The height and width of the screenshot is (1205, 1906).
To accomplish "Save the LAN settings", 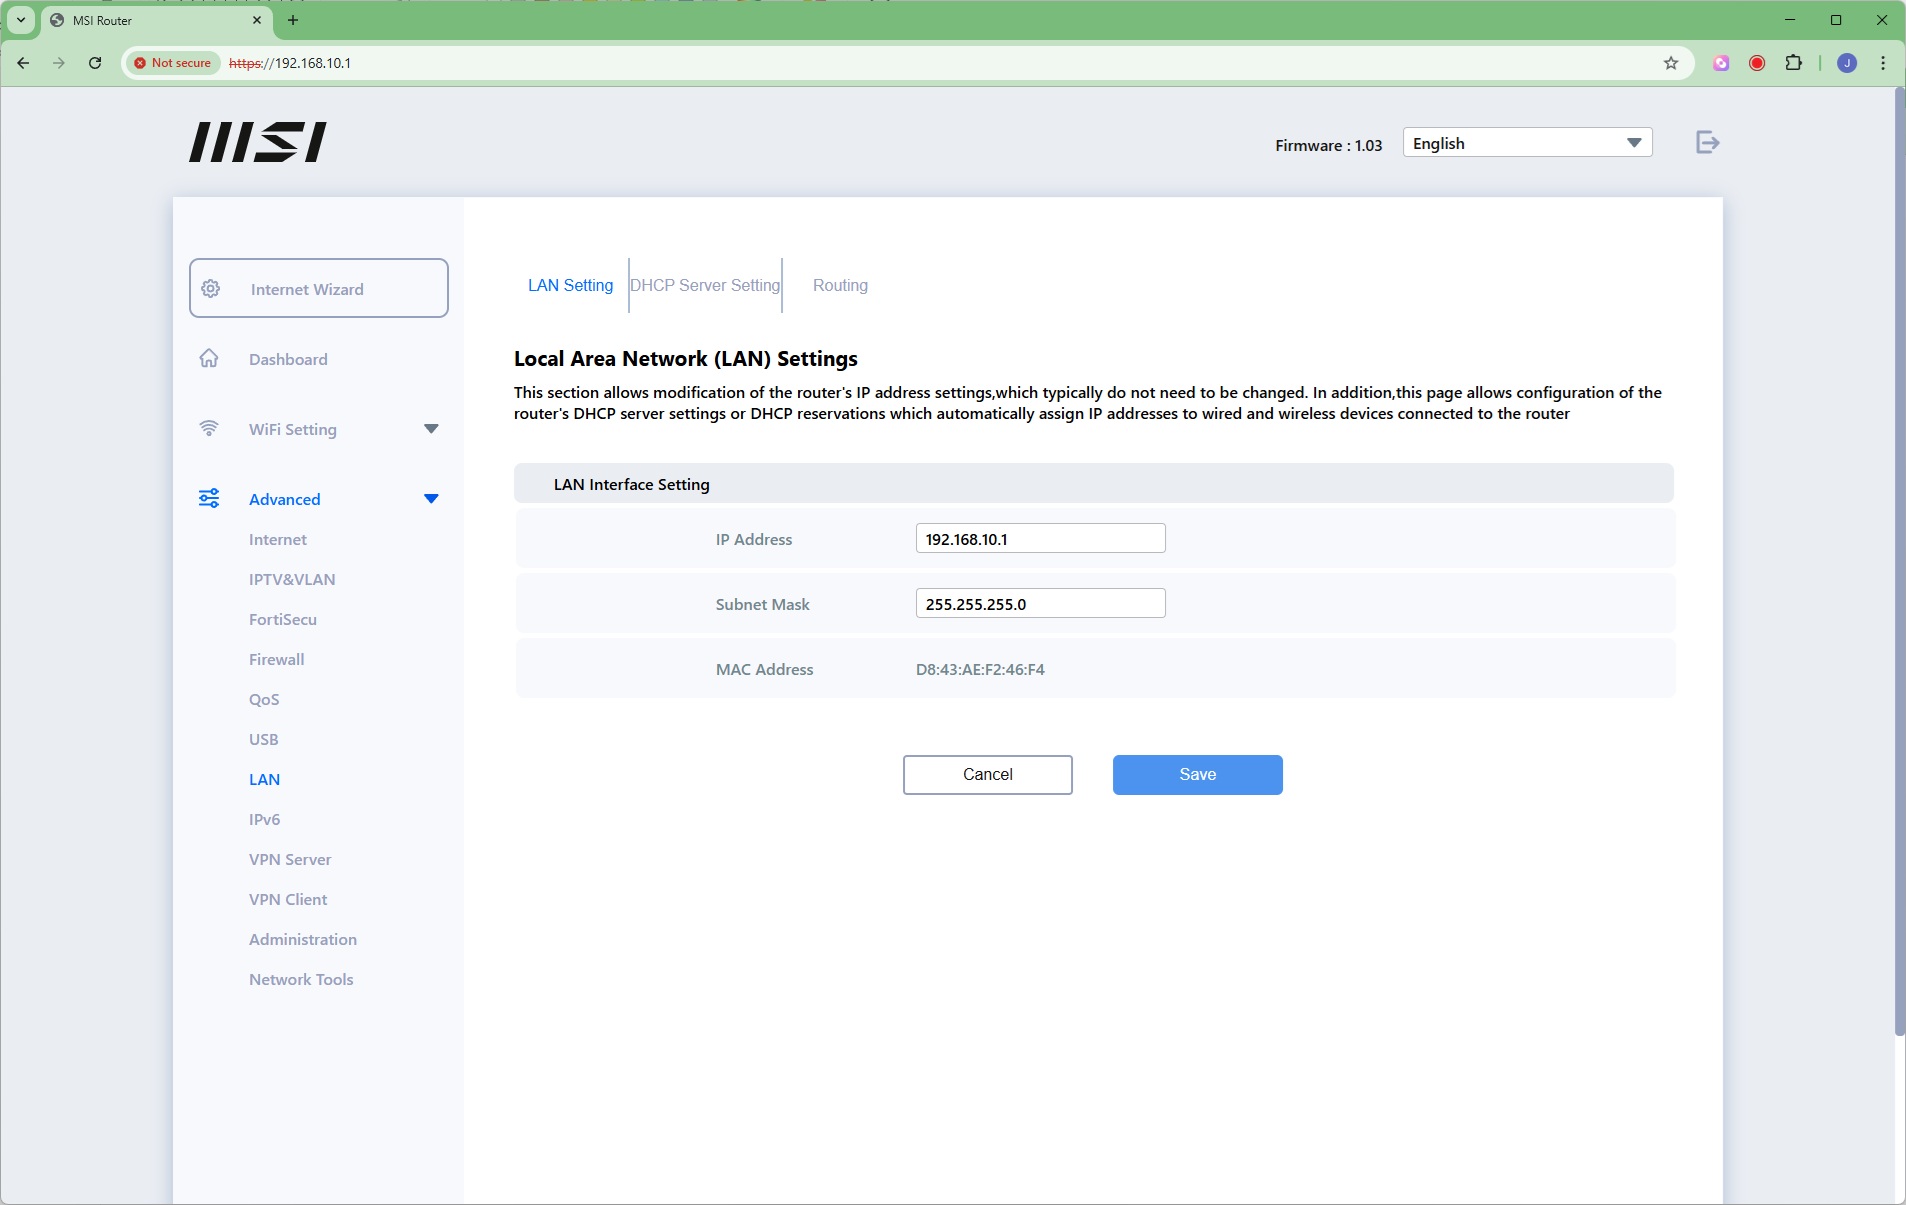I will tap(1197, 775).
